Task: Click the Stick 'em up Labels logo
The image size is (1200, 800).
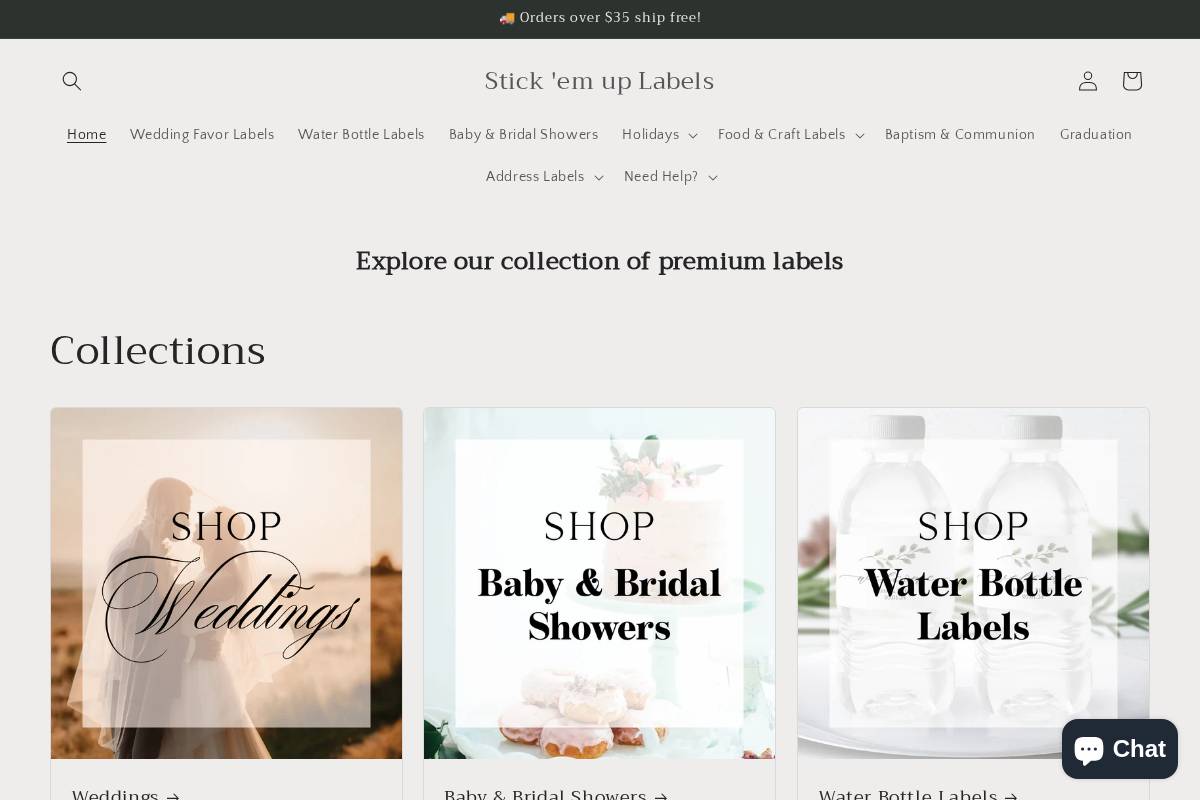Action: pos(599,81)
